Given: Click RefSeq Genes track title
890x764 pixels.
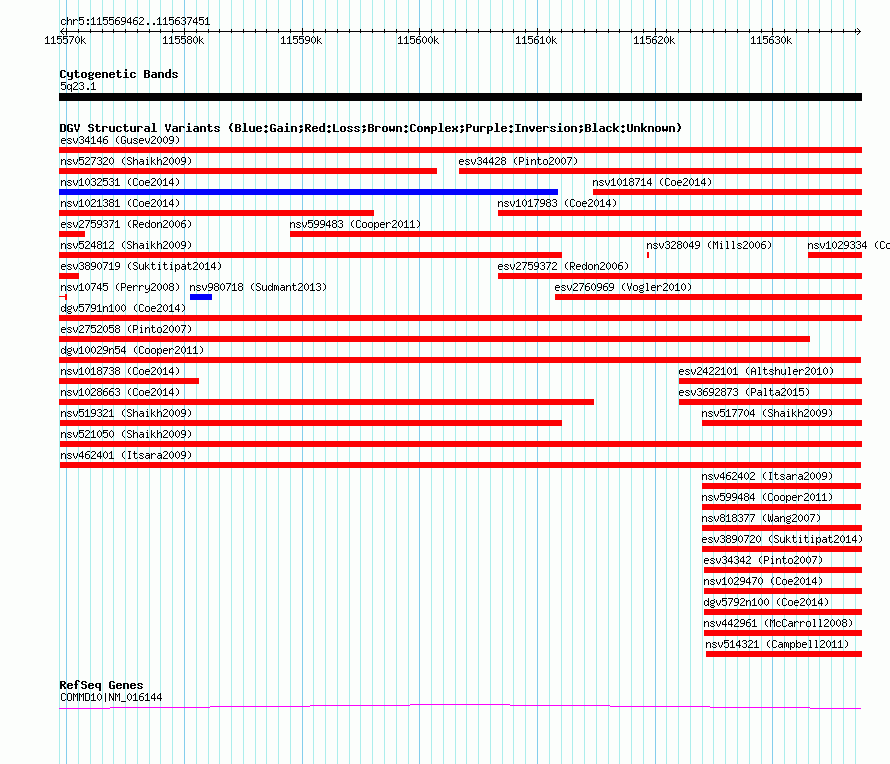Looking at the screenshot, I should click(102, 685).
